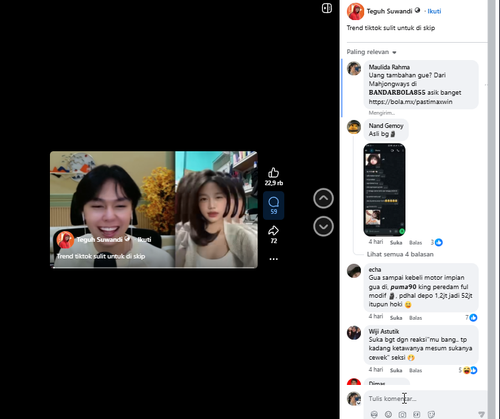Toggle the side panel view icon

tap(327, 8)
